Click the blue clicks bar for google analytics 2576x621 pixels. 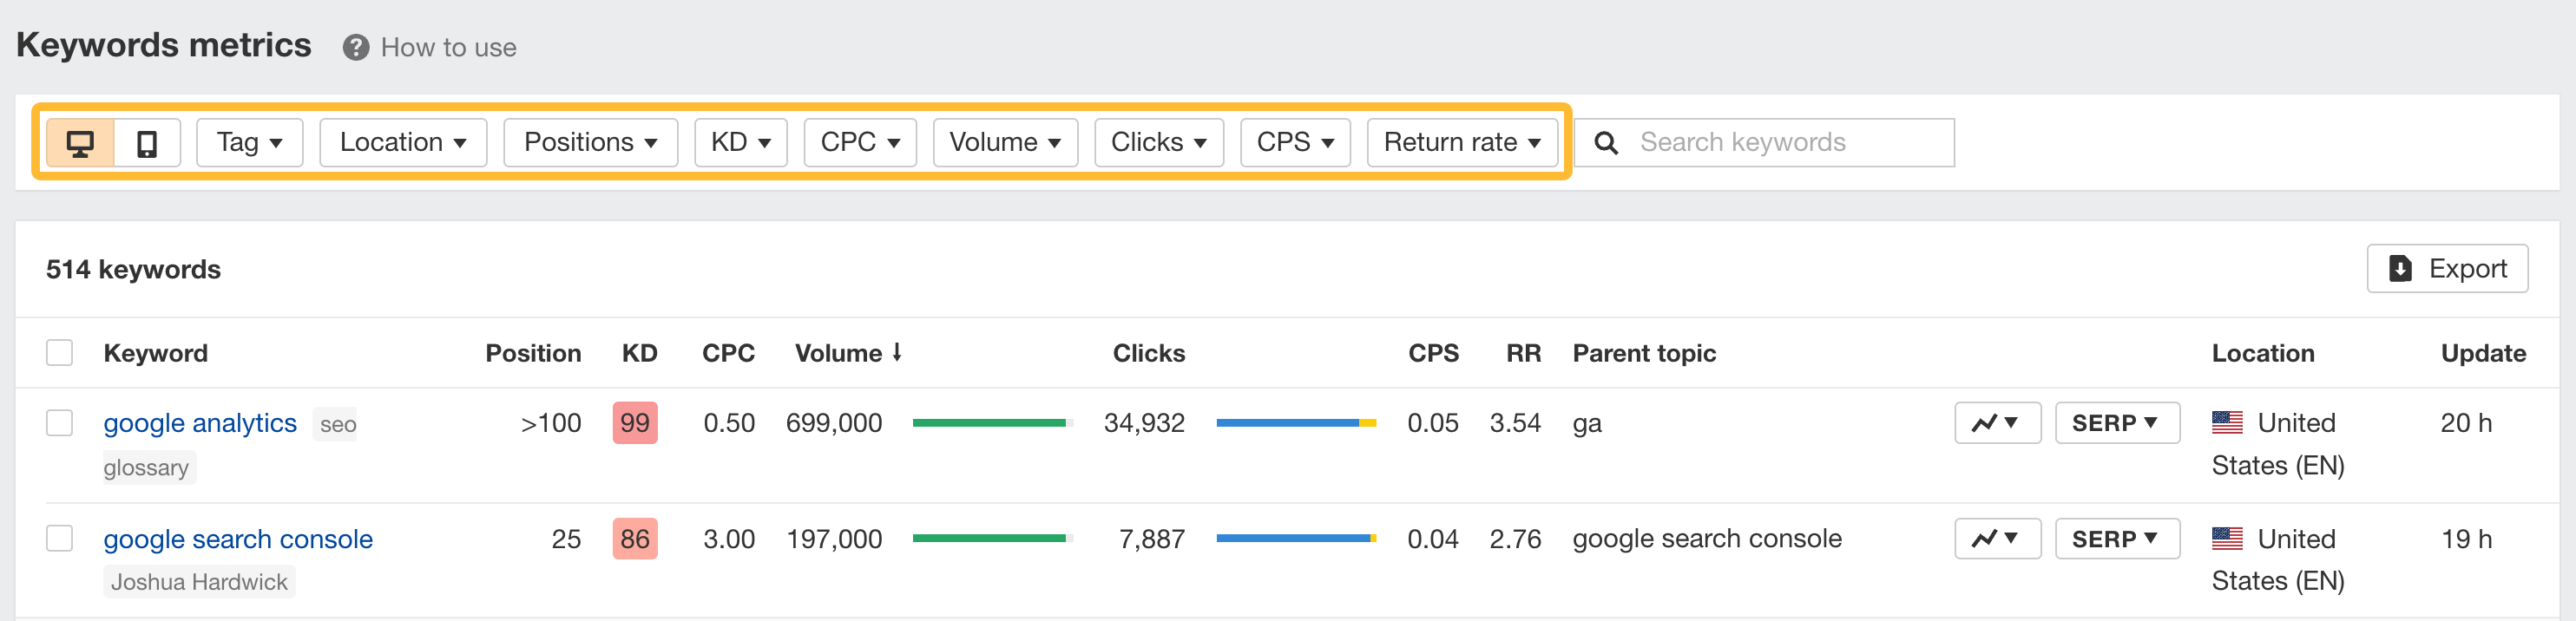(x=1288, y=423)
